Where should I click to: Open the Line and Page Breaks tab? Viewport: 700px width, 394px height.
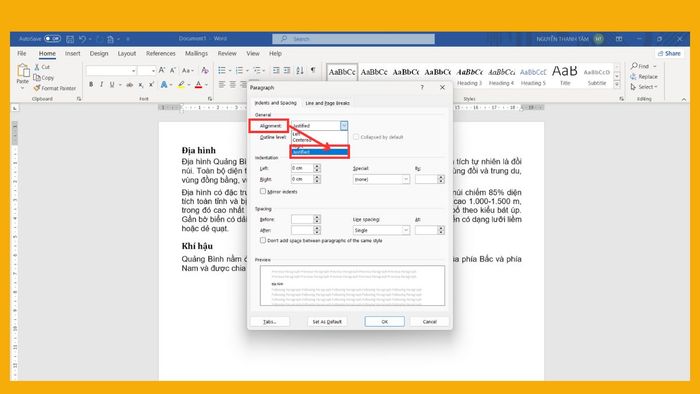tap(327, 103)
